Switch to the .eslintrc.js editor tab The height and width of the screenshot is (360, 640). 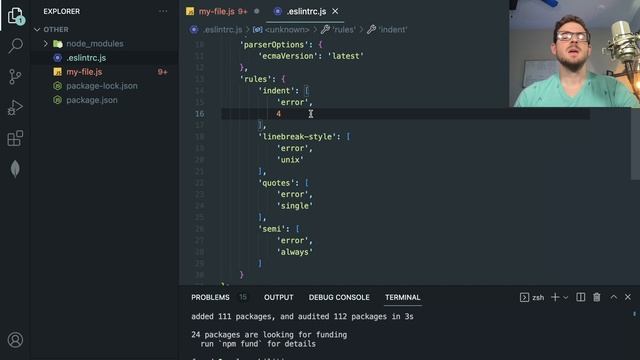pos(306,11)
